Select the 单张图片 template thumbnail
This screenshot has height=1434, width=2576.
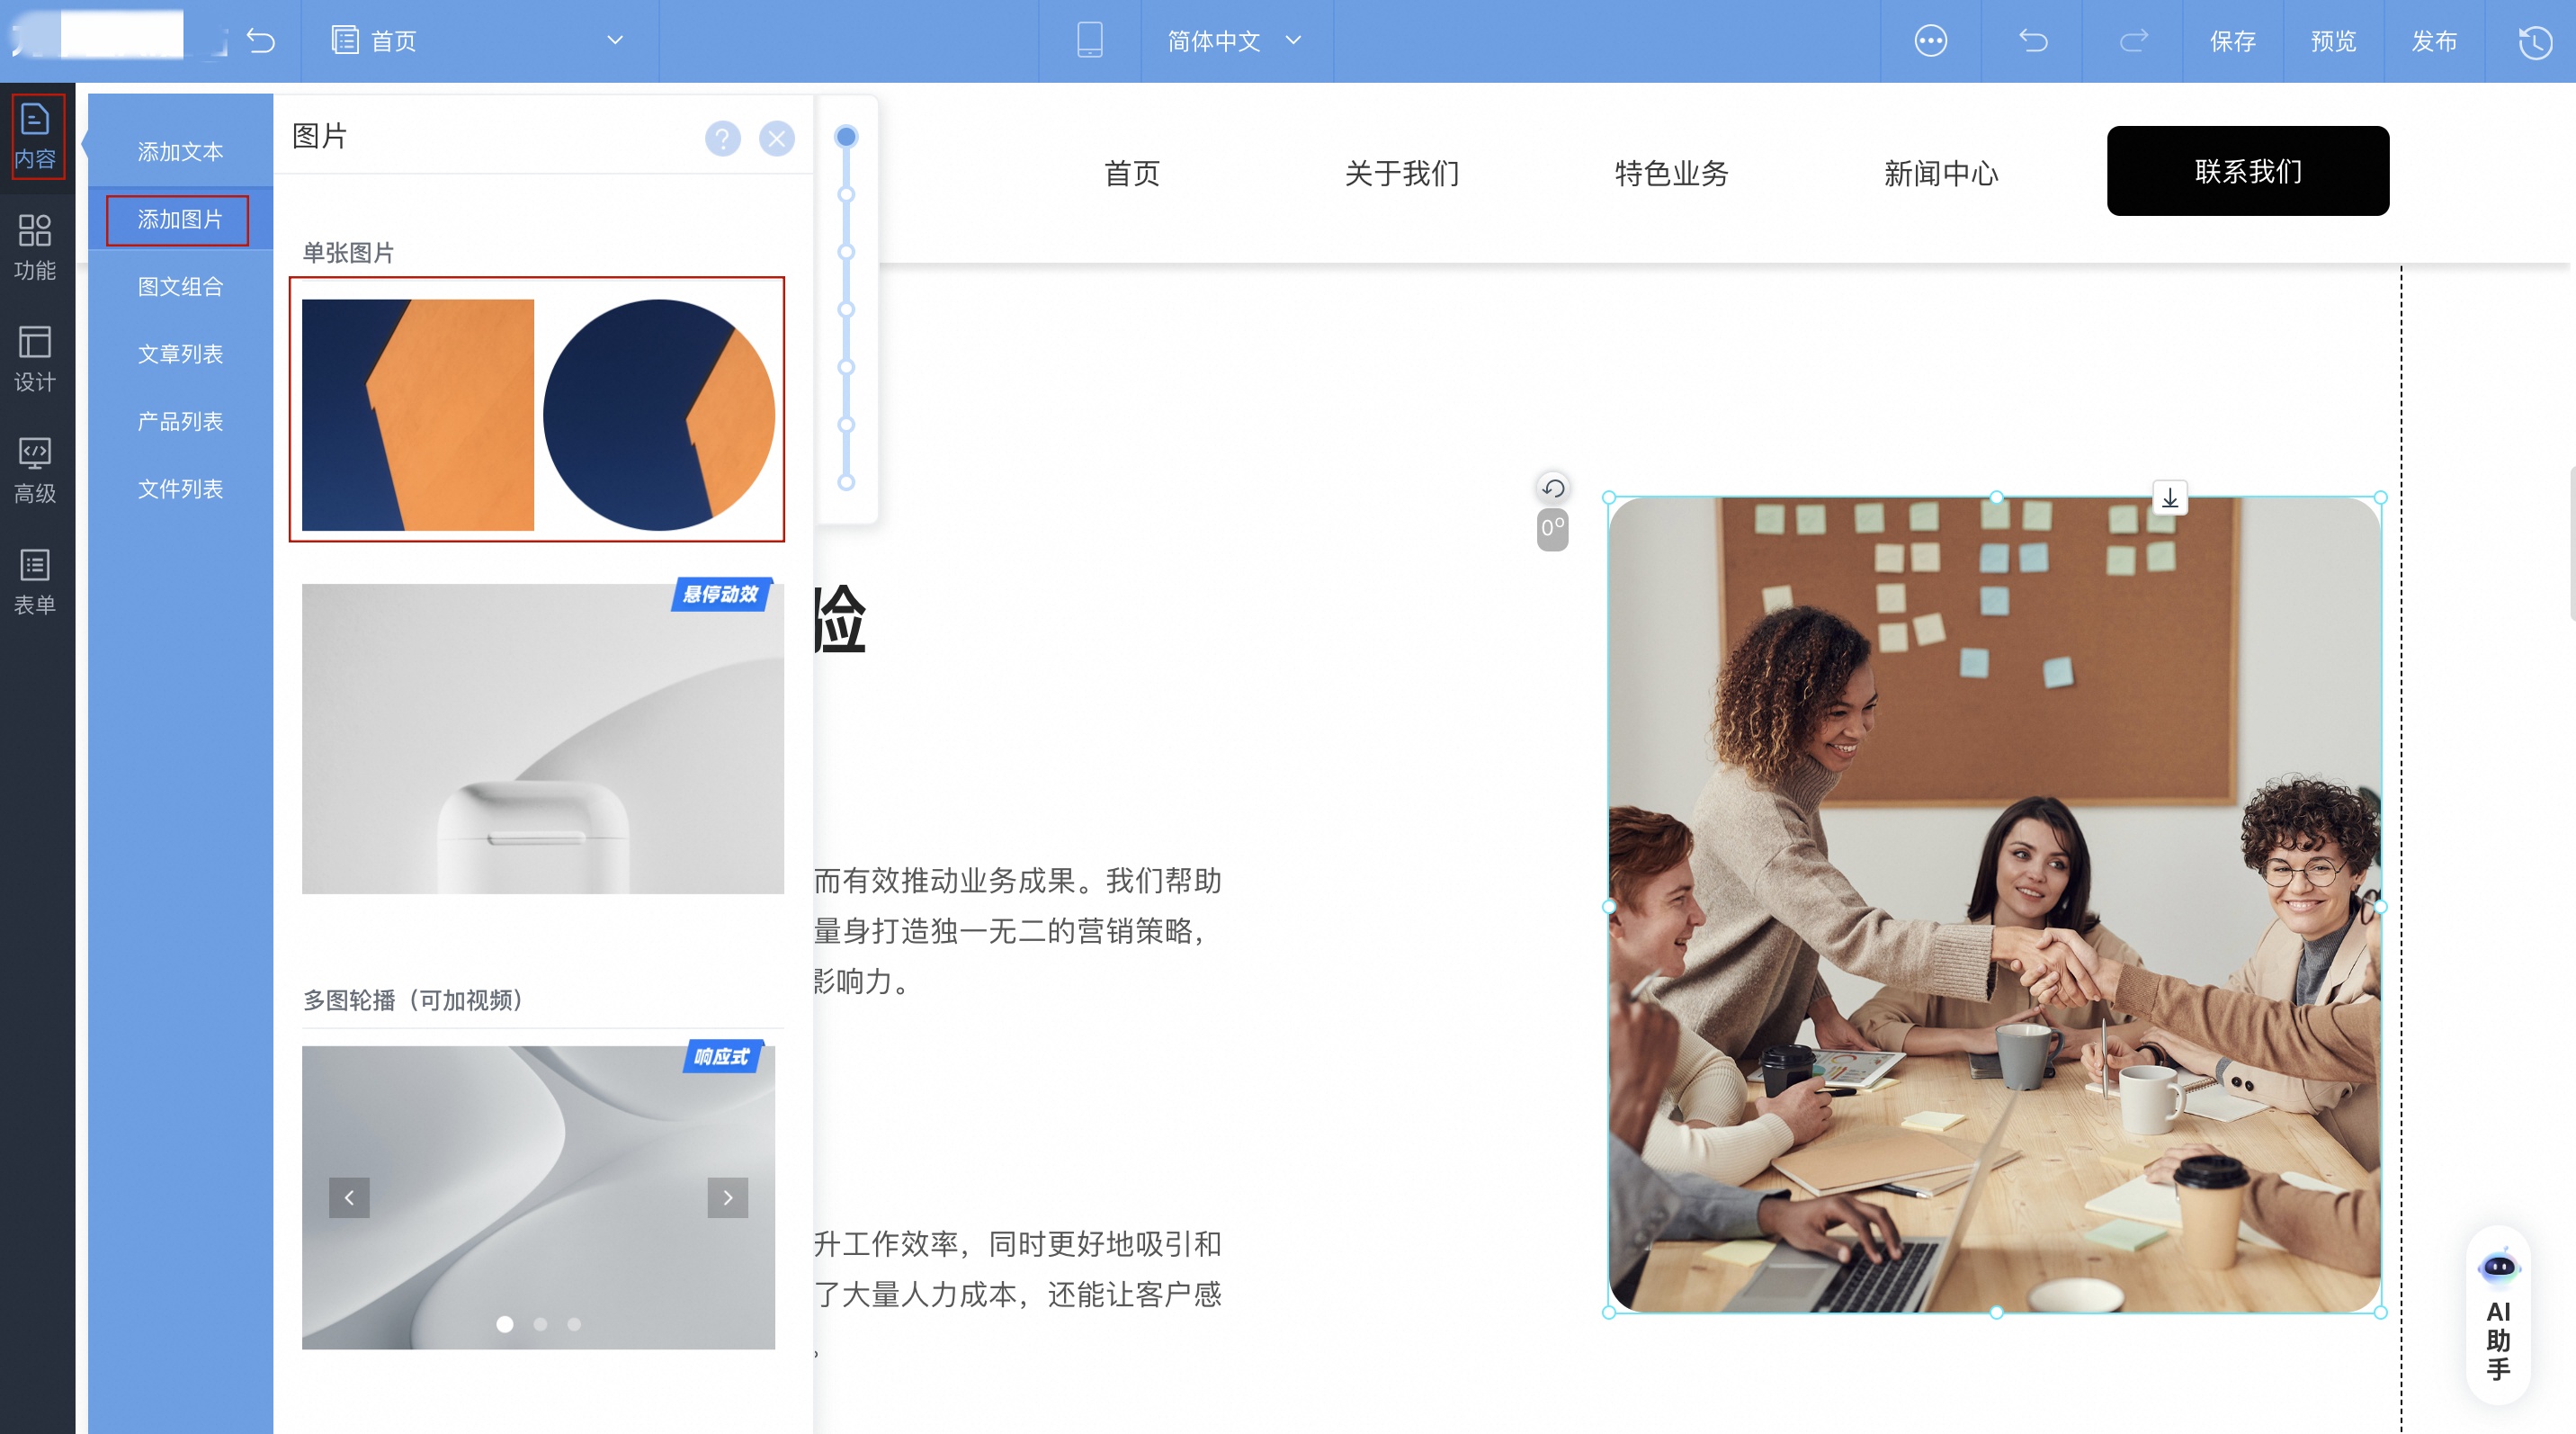coord(537,412)
